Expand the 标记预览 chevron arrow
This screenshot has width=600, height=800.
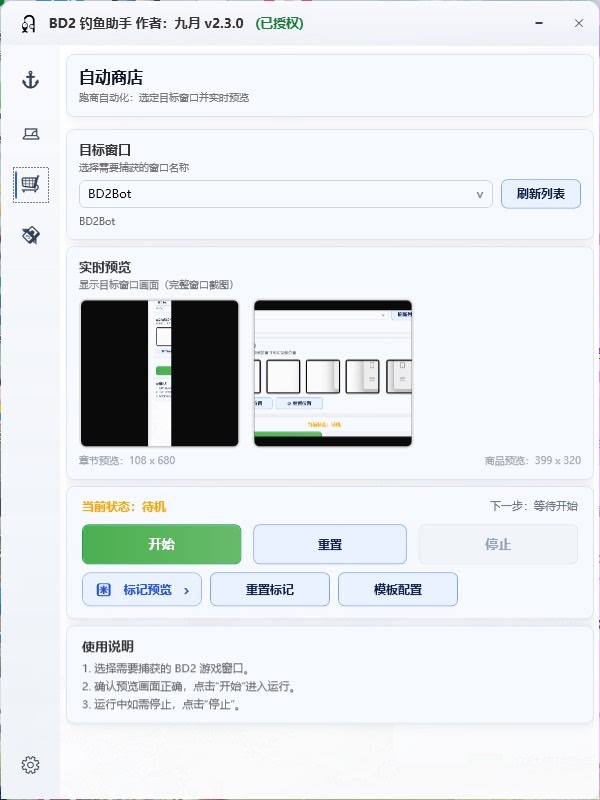[x=186, y=590]
